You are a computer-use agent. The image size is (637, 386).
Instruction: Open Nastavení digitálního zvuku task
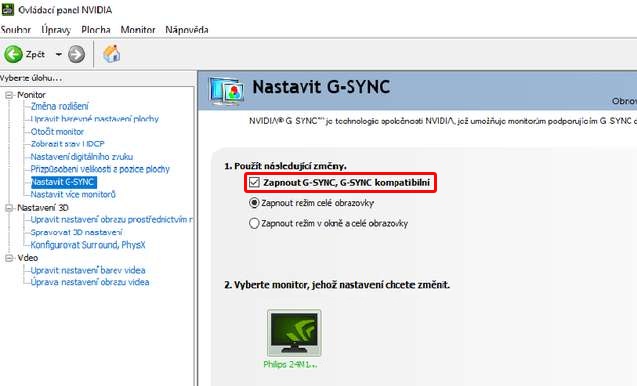82,156
